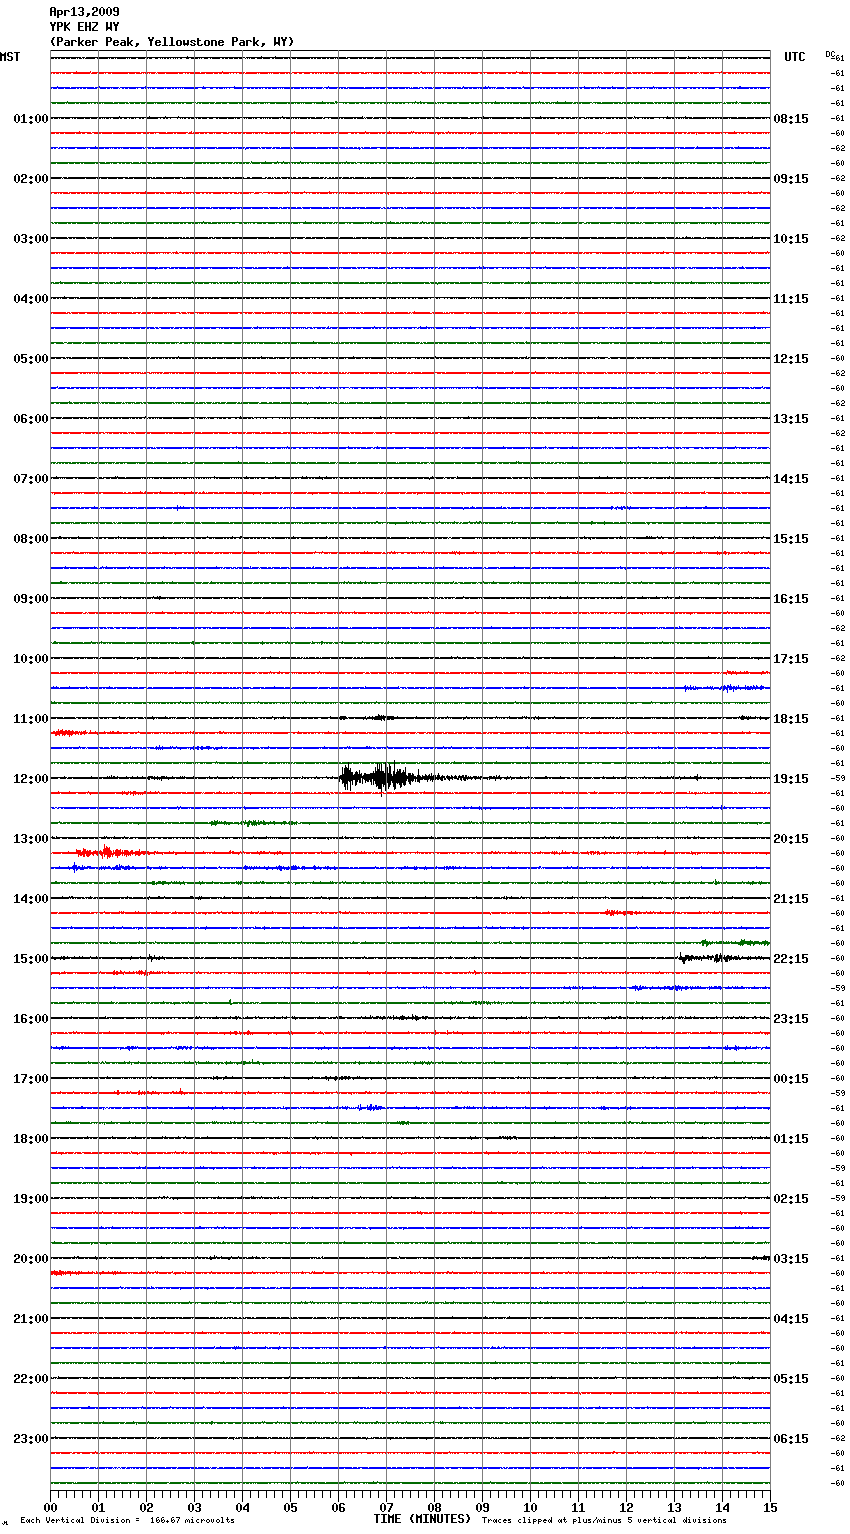850x1534 pixels.
Task: Select the 17:00 MST time label
Action: pos(31,1079)
